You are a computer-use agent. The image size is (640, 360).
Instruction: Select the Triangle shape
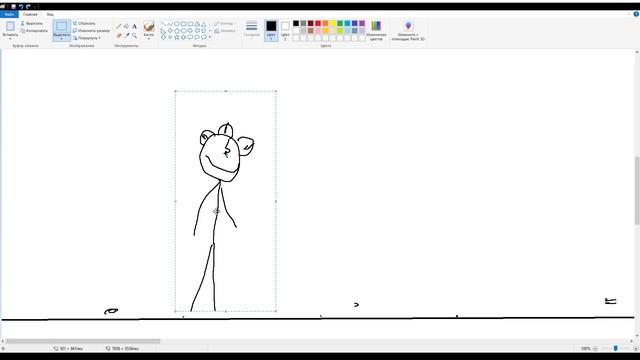pyautogui.click(x=204, y=24)
